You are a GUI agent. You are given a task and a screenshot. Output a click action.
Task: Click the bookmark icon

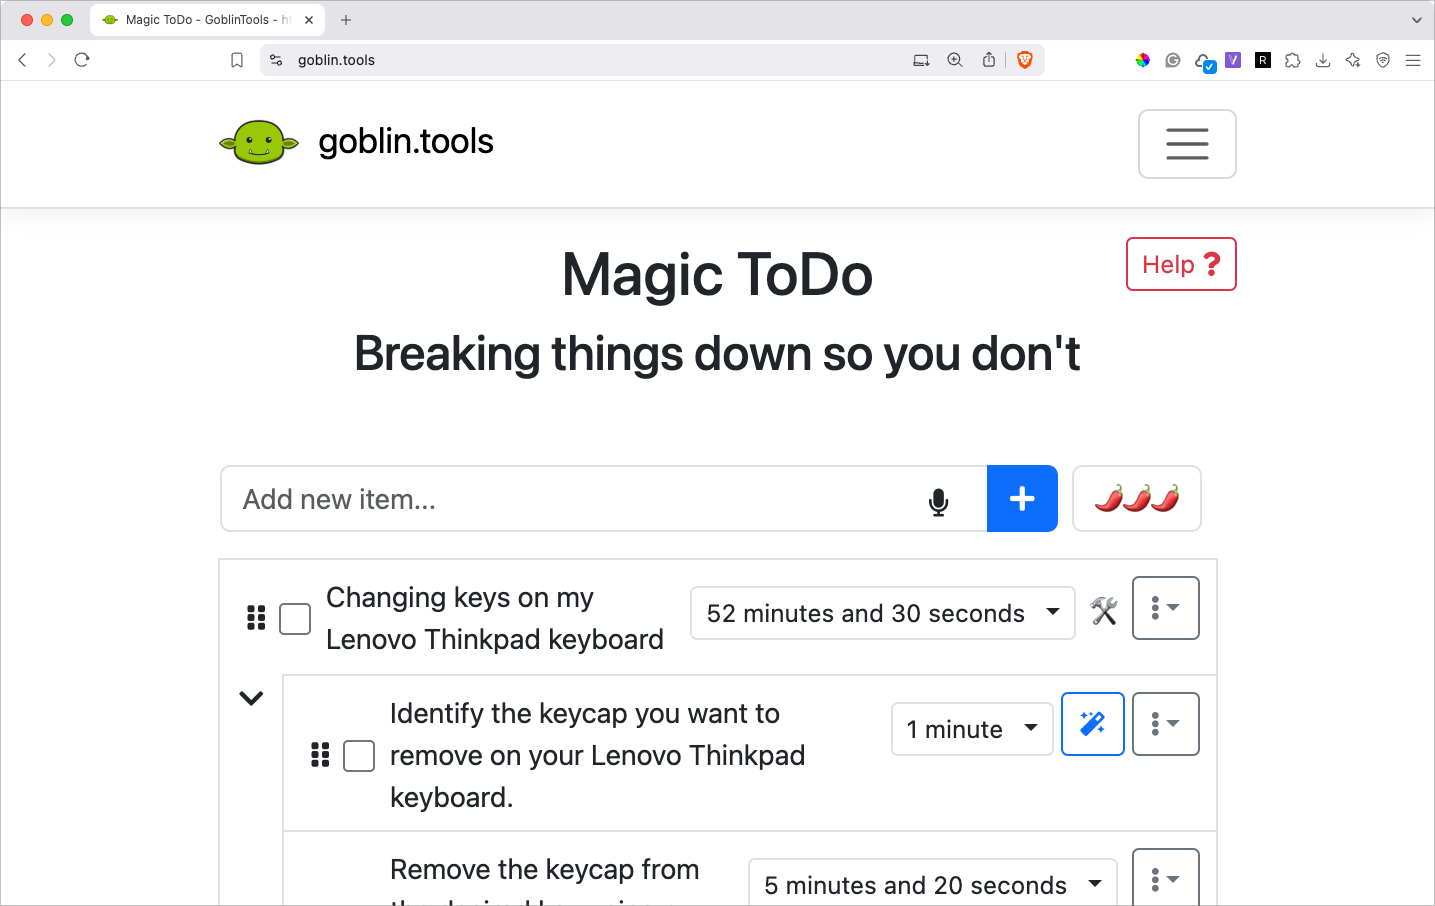pyautogui.click(x=237, y=60)
